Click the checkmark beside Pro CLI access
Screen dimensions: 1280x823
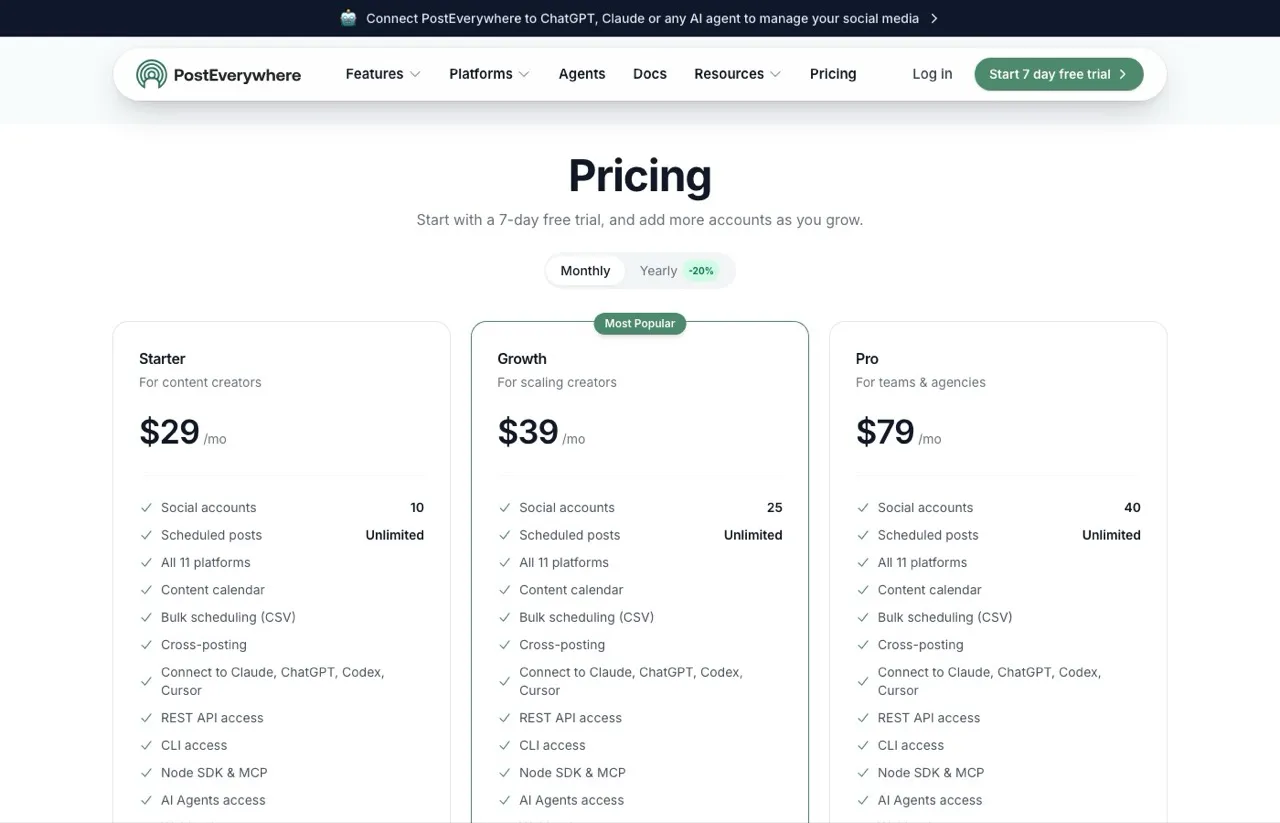(x=863, y=745)
